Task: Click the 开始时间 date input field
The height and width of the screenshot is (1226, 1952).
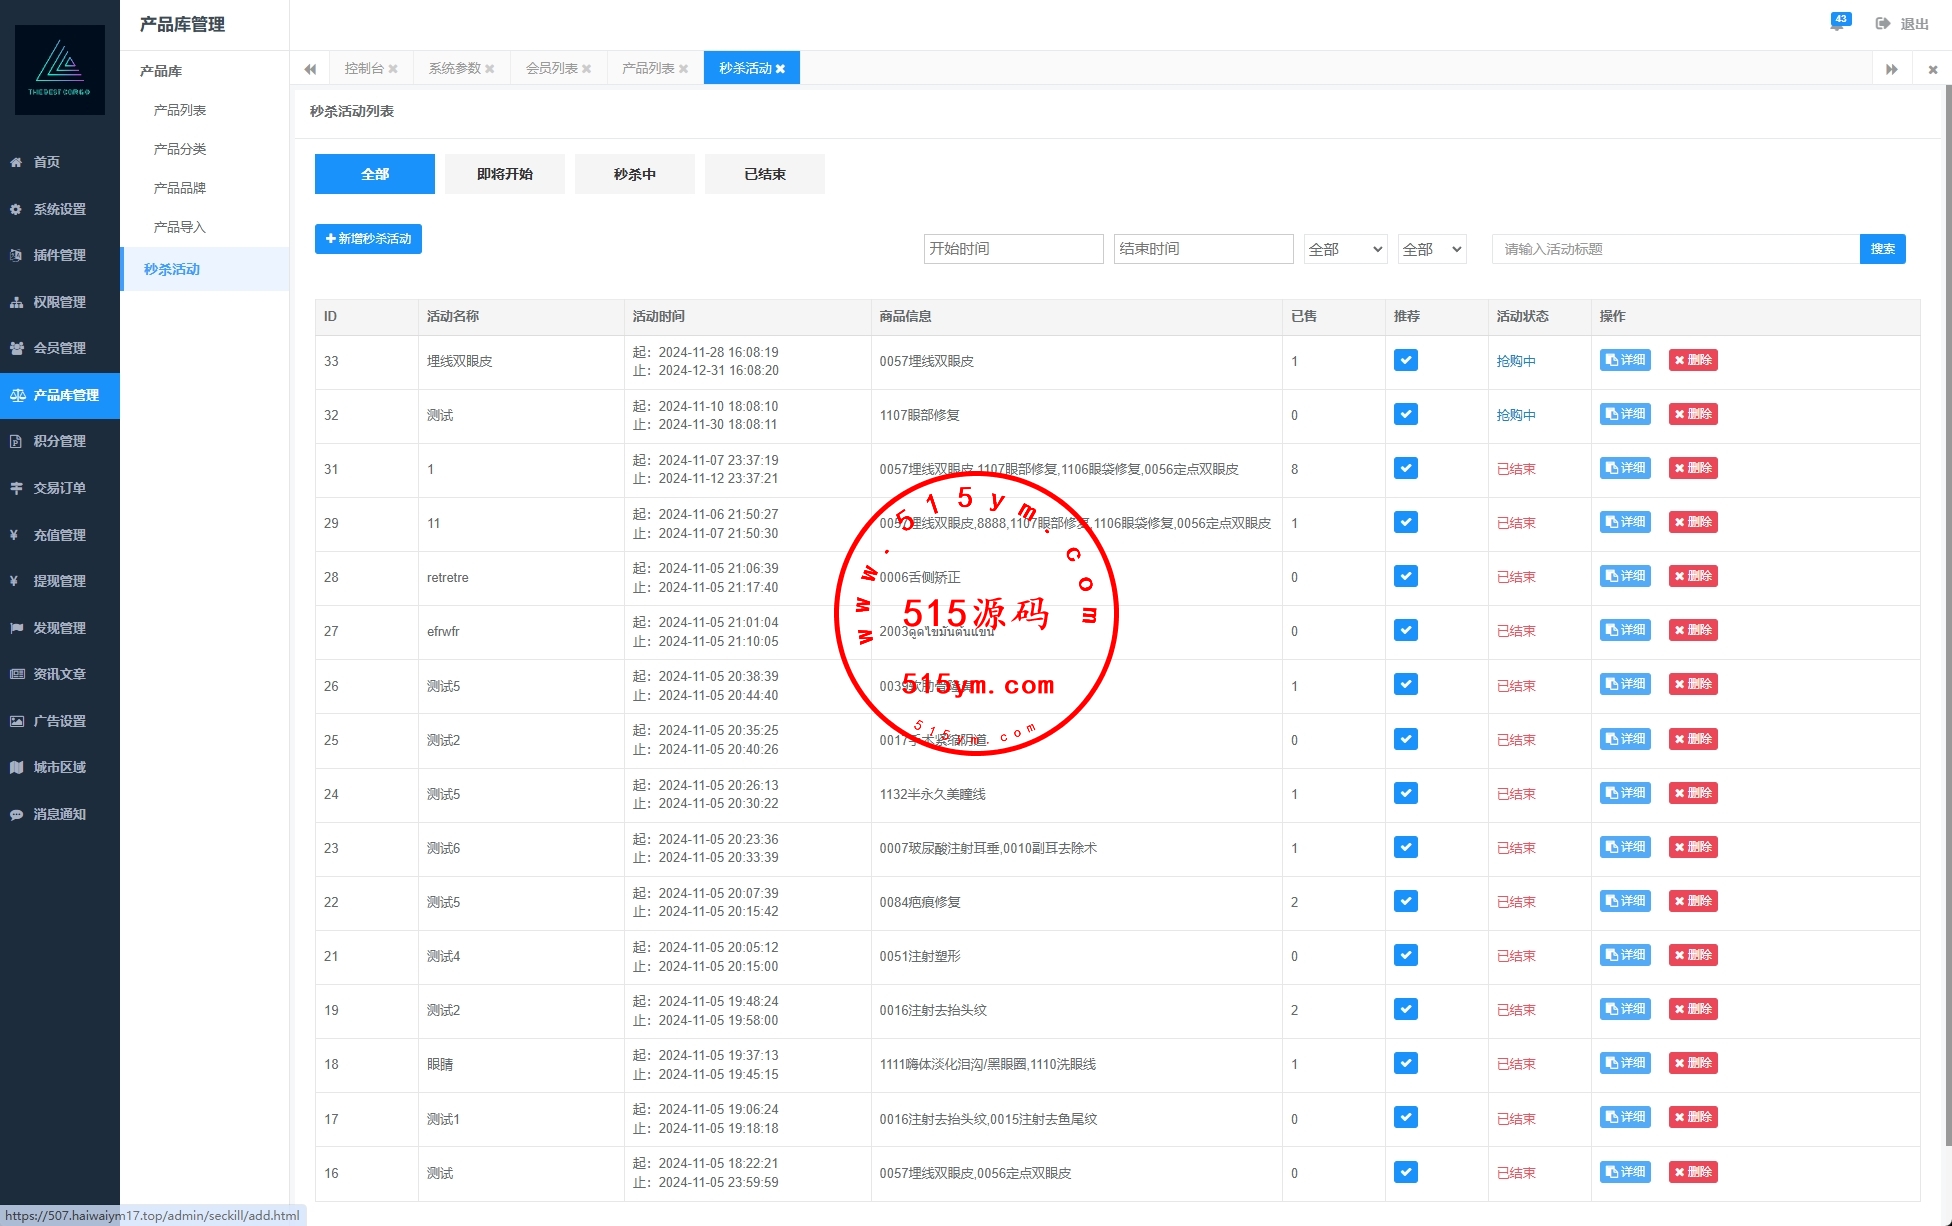Action: pyautogui.click(x=1013, y=249)
